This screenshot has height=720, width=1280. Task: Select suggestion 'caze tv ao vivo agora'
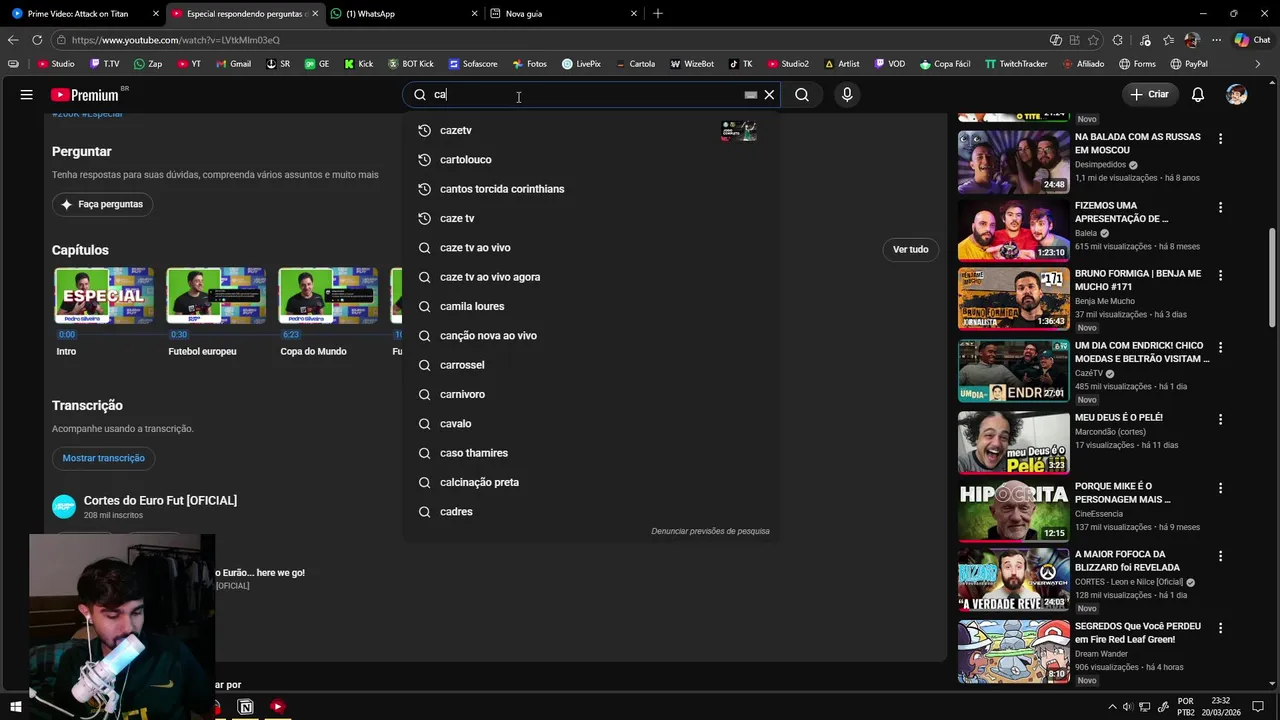click(591, 277)
